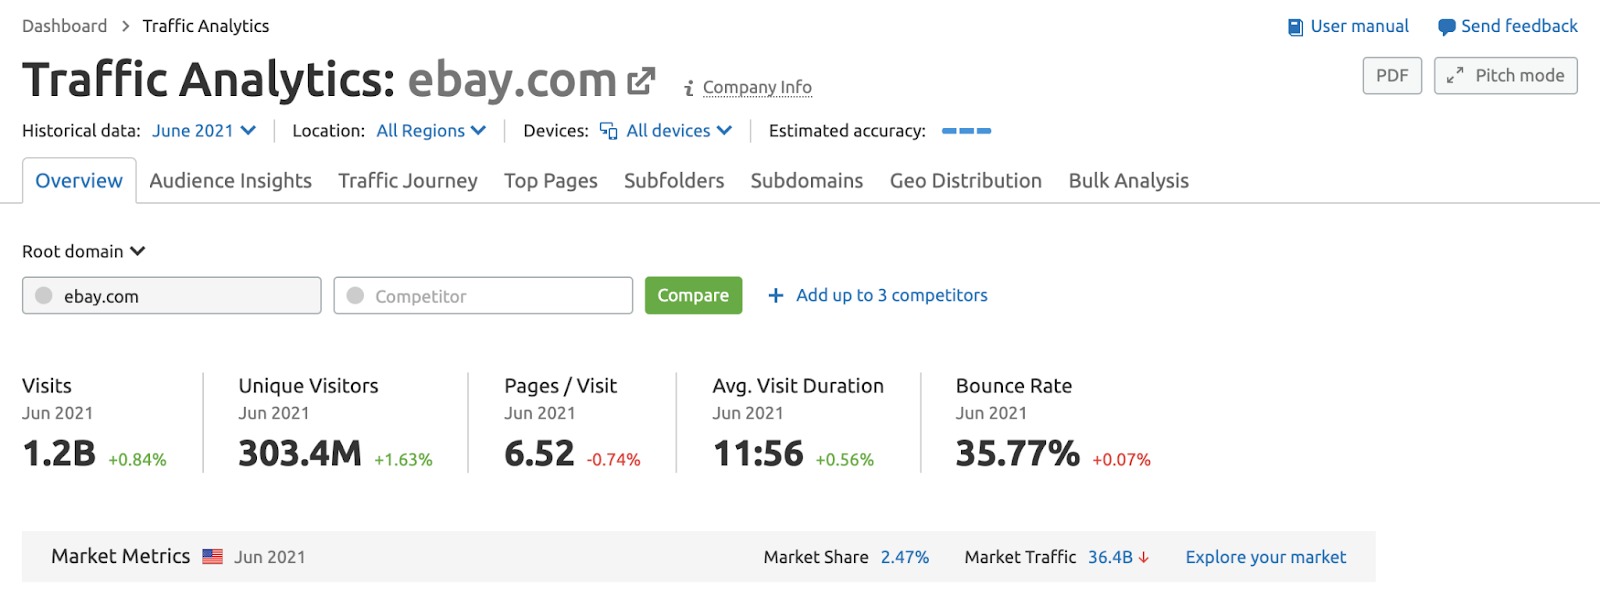Viewport: 1600px width, 595px height.
Task: Click the Market Traffic down arrow icon
Action: pos(1144,558)
